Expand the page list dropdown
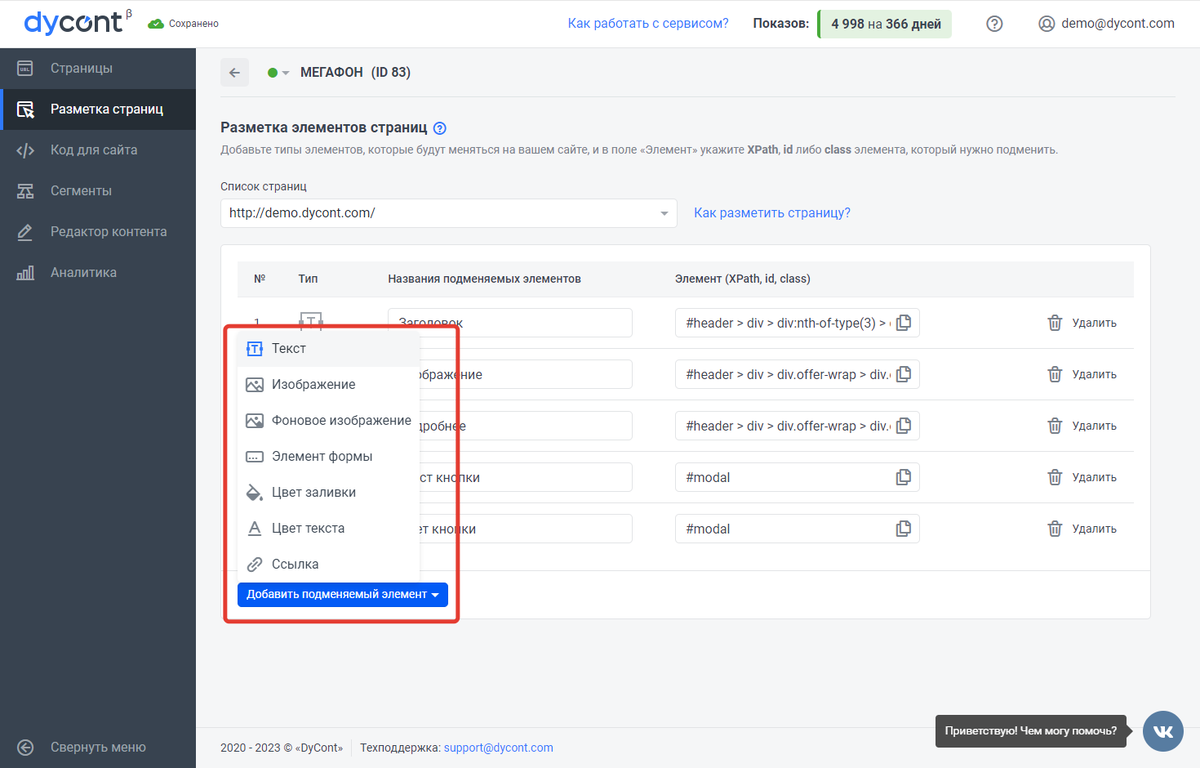Image resolution: width=1200 pixels, height=768 pixels. click(664, 213)
